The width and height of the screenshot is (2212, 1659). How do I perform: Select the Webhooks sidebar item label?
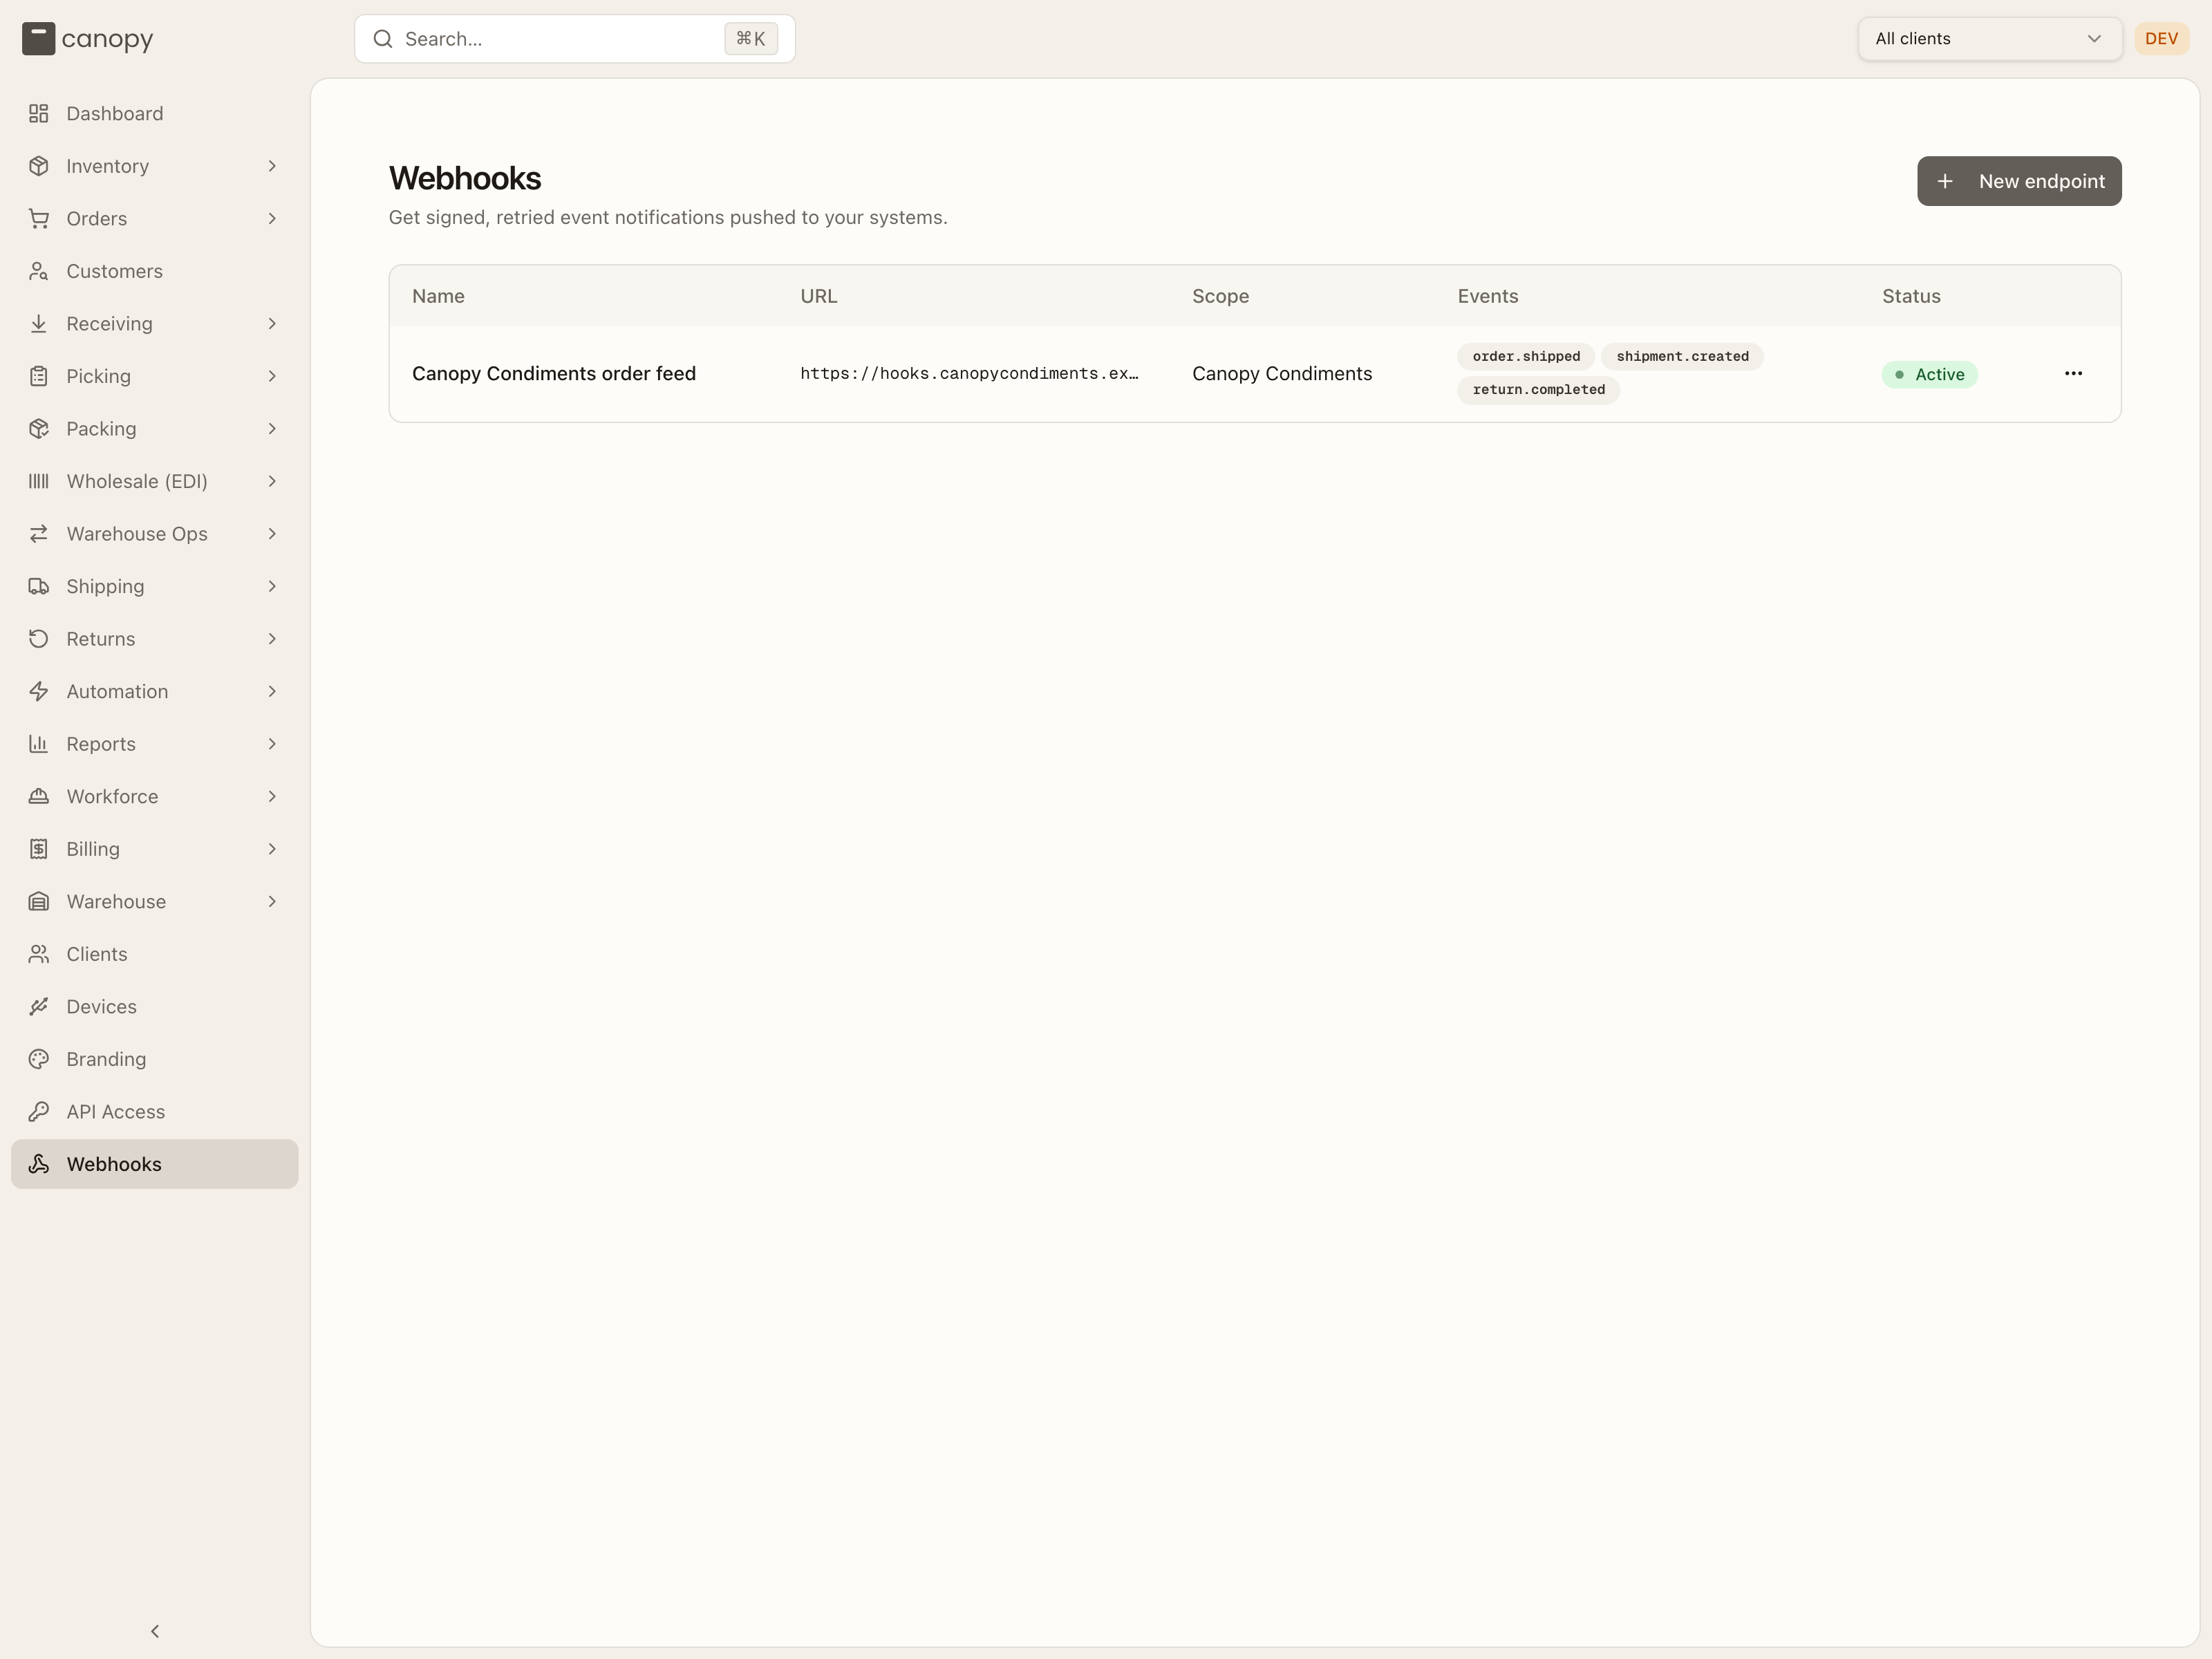click(114, 1164)
